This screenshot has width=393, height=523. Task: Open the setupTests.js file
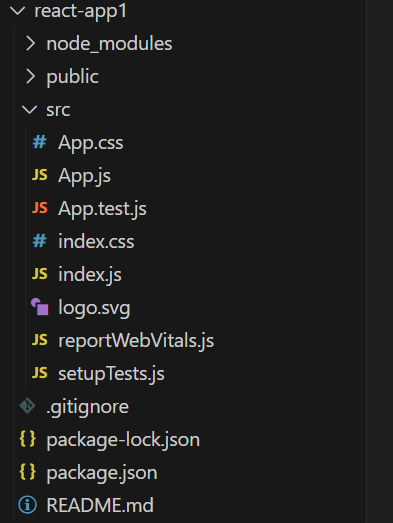pyautogui.click(x=111, y=374)
